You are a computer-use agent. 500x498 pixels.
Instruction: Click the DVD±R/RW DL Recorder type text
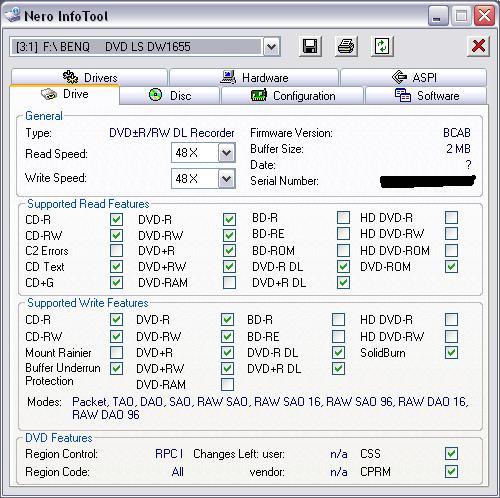click(x=172, y=133)
